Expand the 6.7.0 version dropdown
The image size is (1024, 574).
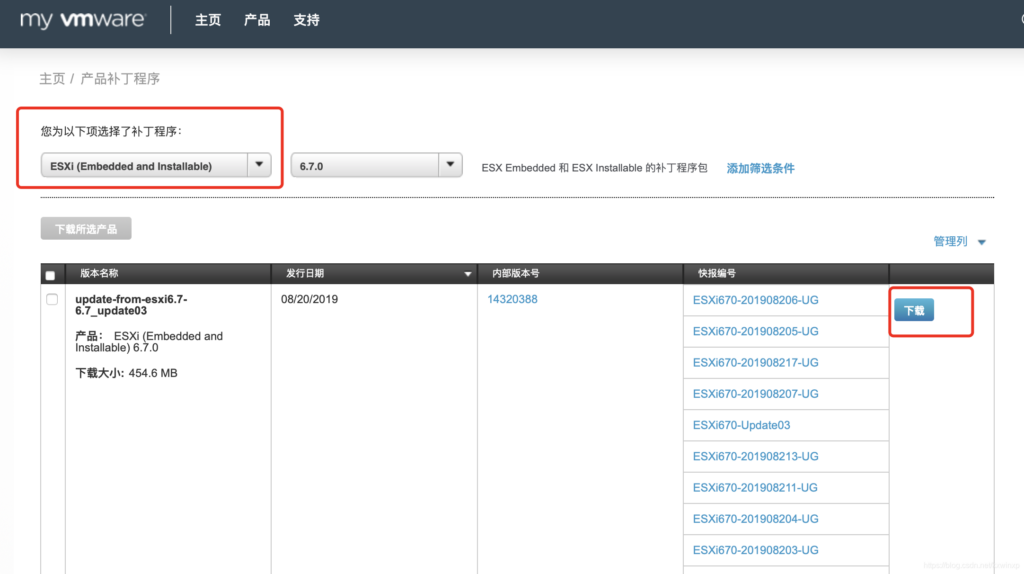point(450,165)
